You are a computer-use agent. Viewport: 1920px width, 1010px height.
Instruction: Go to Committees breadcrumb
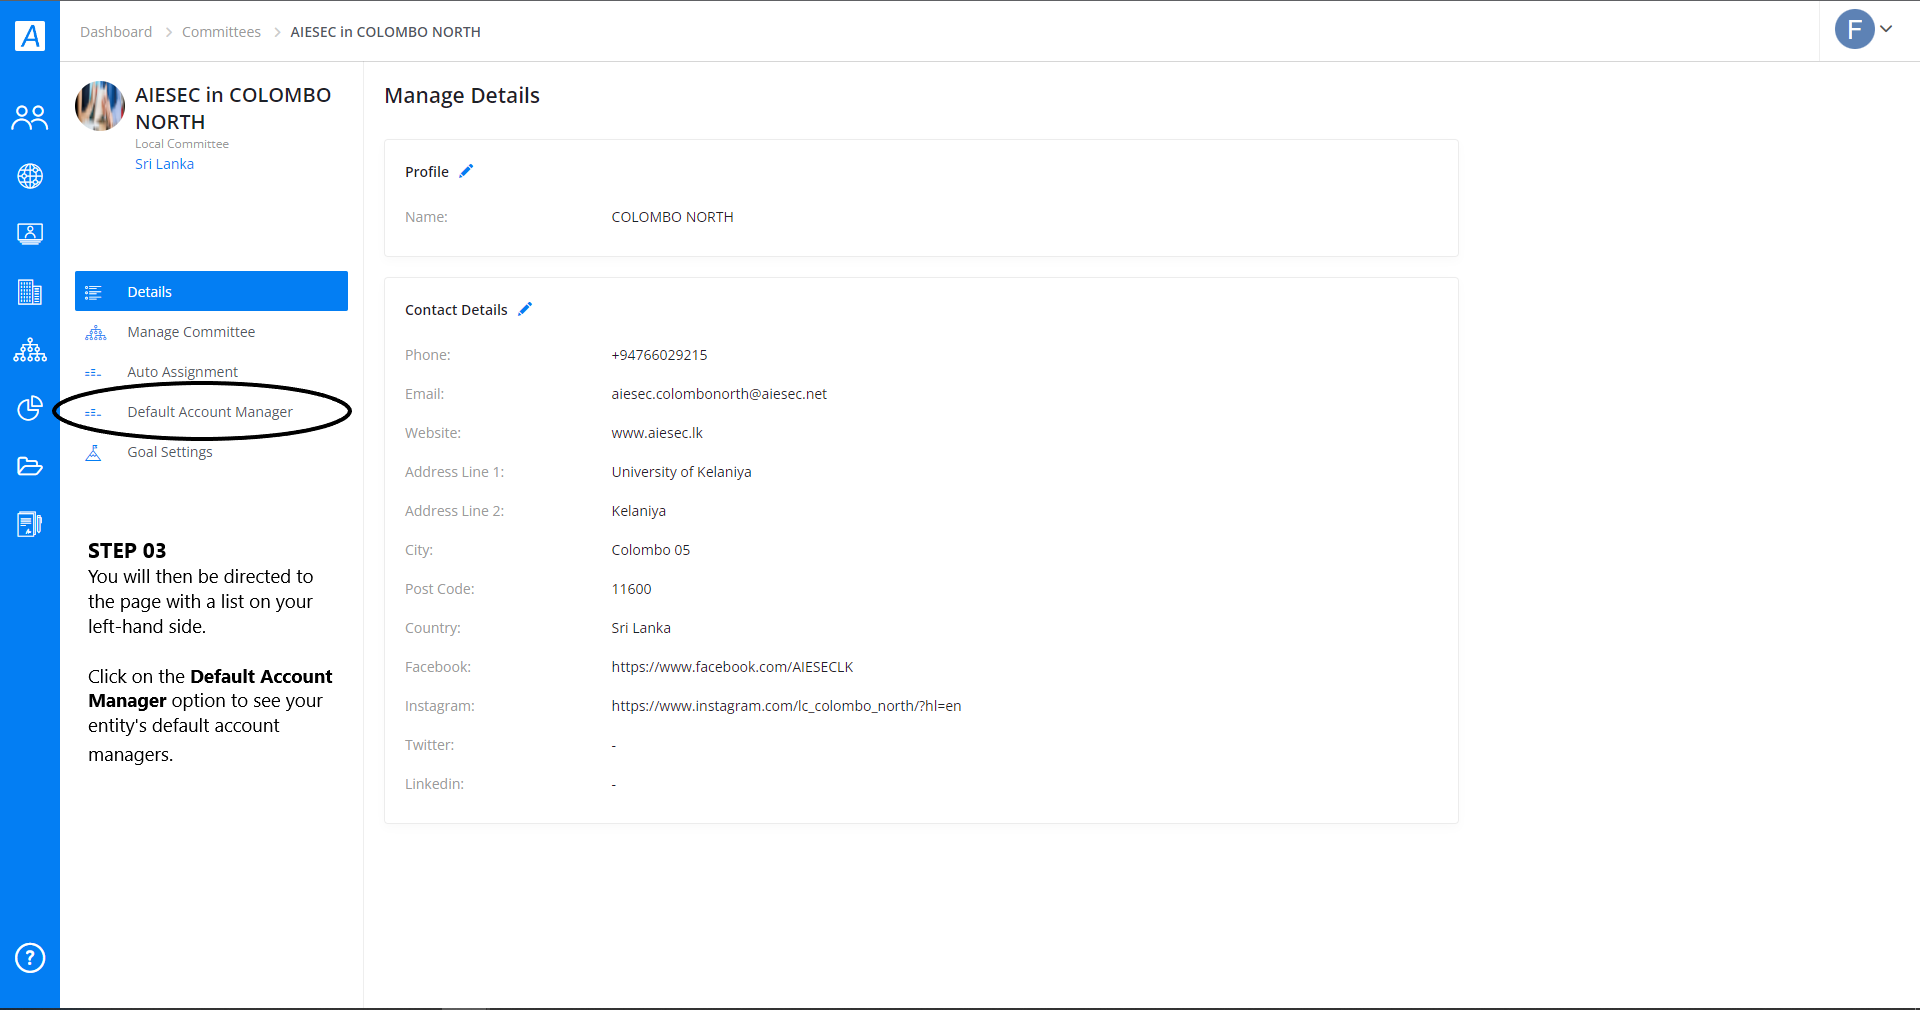coord(221,32)
